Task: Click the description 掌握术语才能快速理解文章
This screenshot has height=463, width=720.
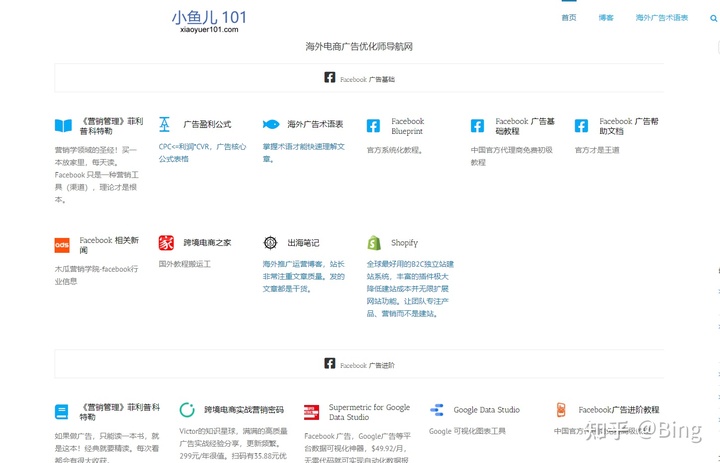Action: 304,152
